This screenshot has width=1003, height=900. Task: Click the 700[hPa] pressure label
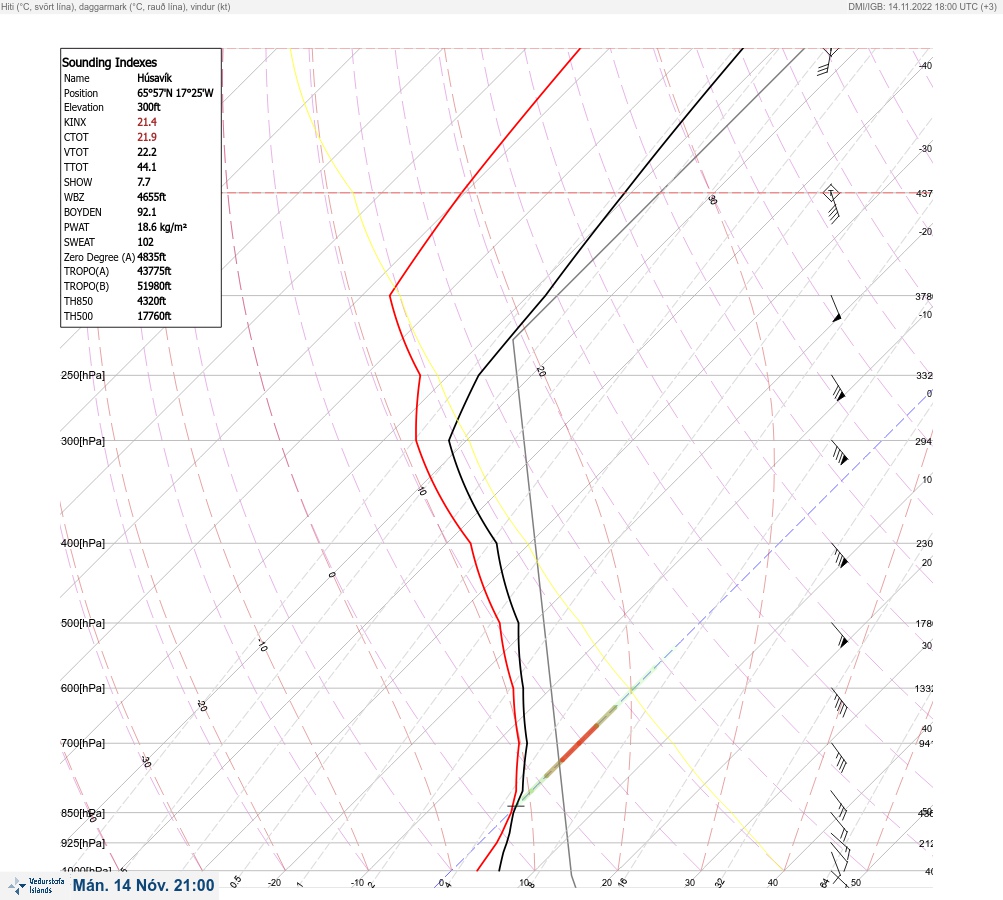coord(83,743)
